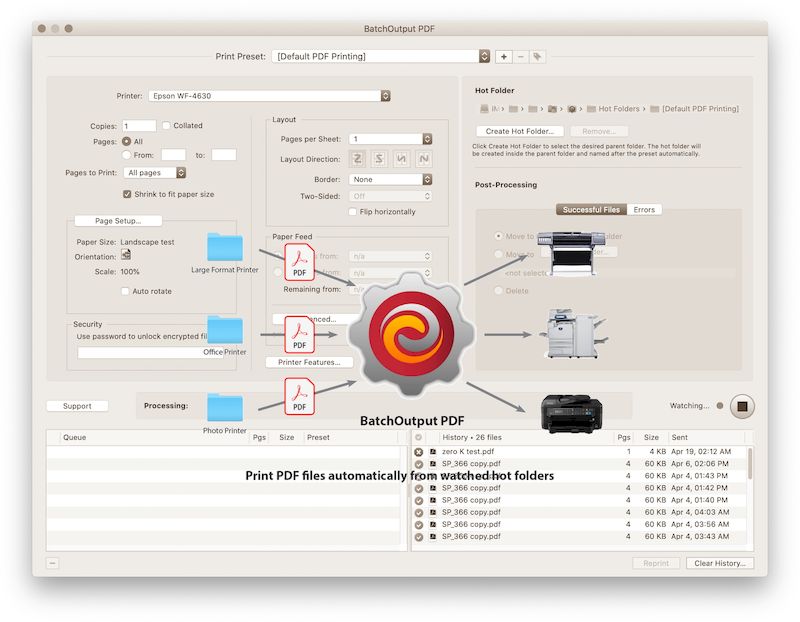
Task: Click the orientation icon in Page Setup
Action: coord(127,255)
